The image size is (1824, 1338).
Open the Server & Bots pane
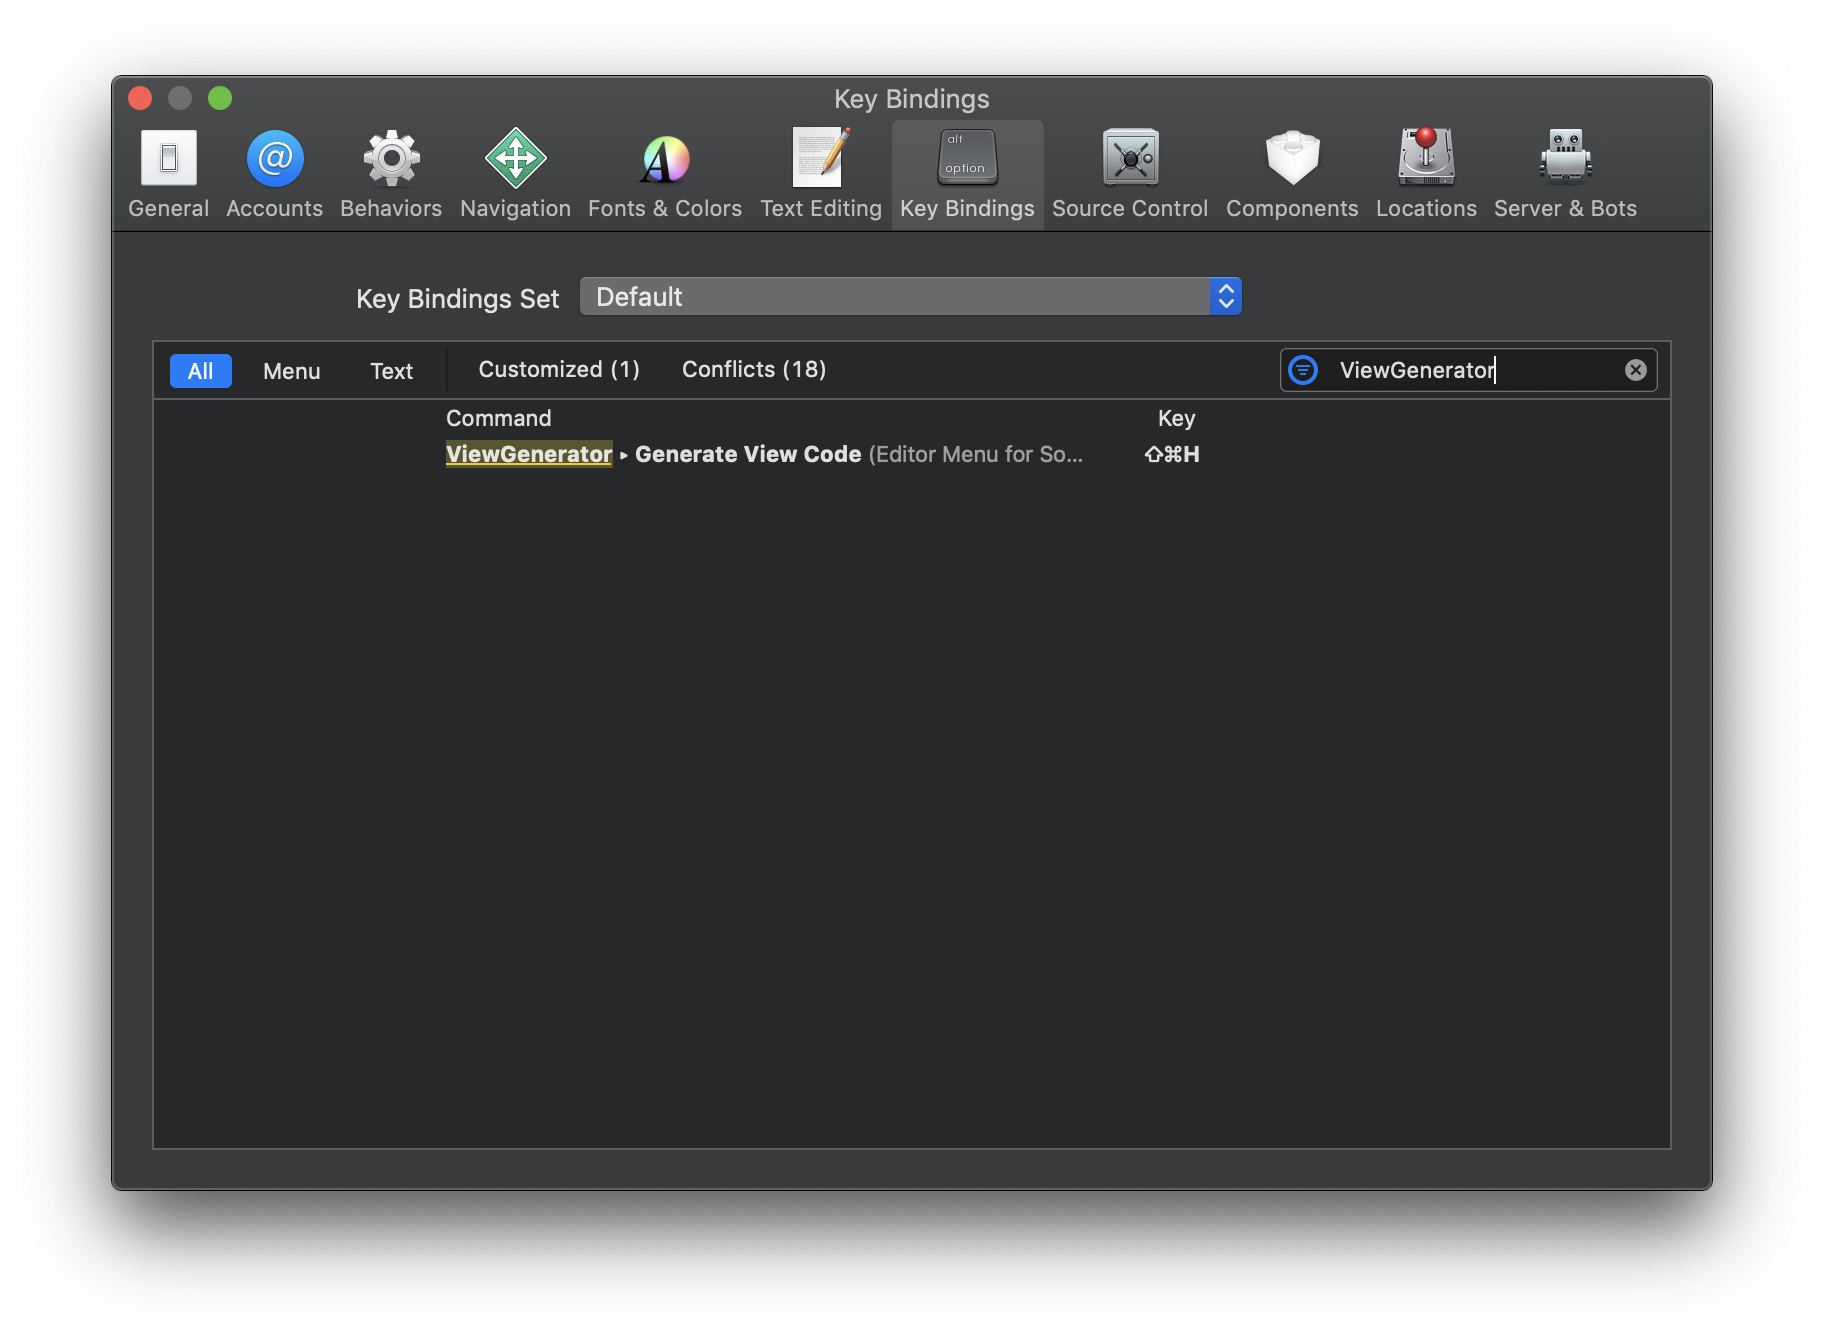point(1565,174)
